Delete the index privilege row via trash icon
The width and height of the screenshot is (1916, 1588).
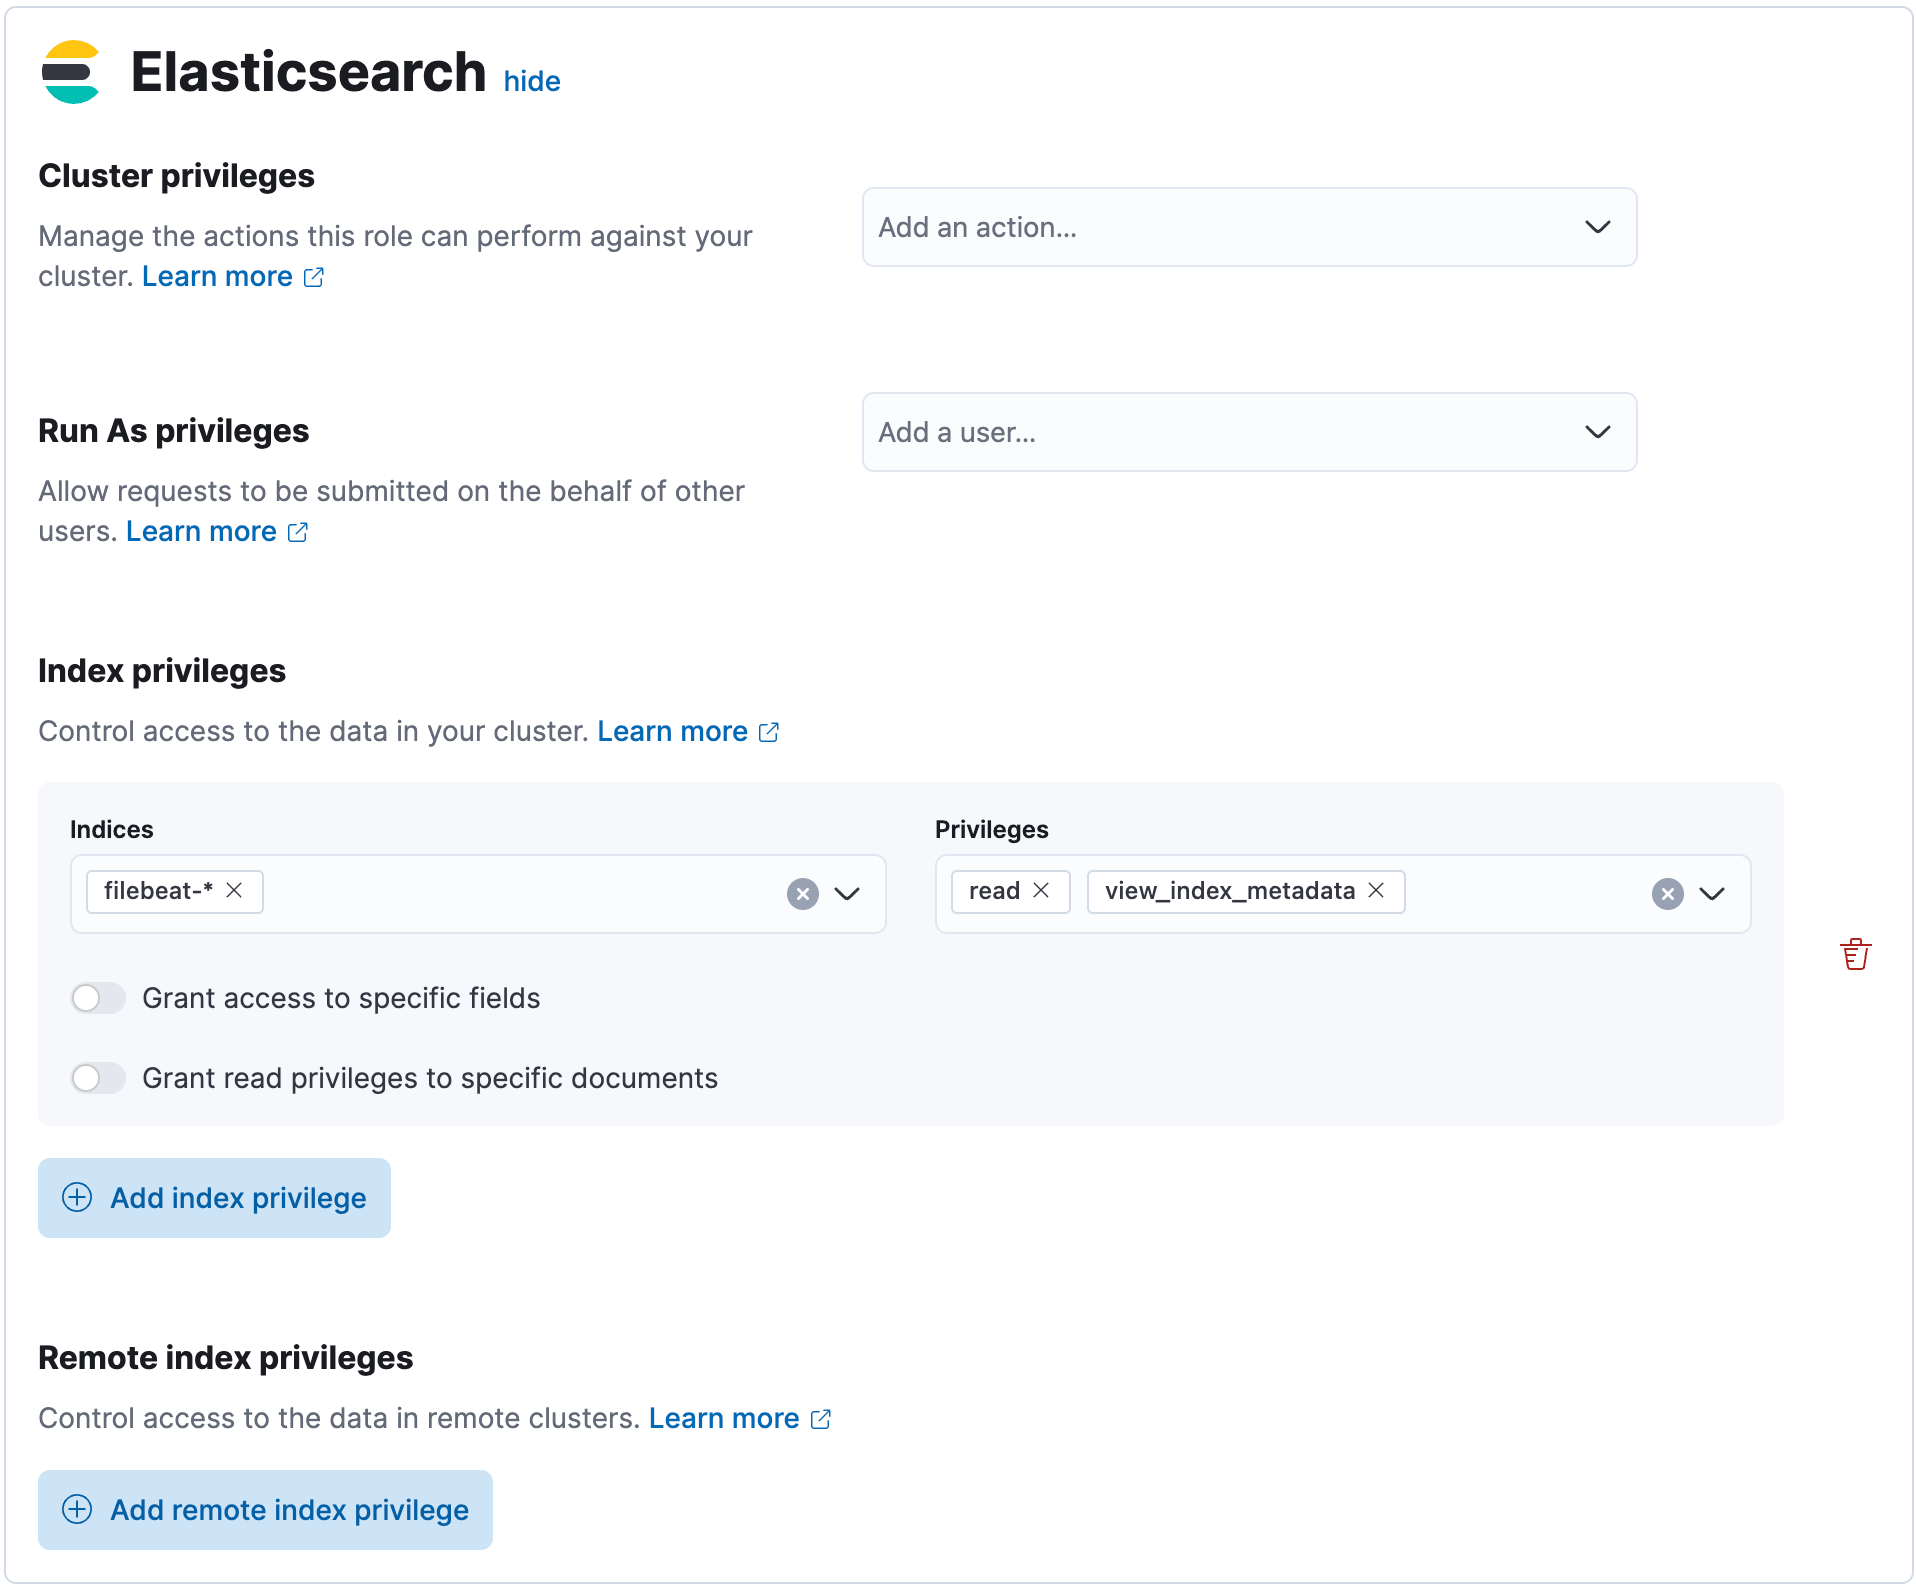[x=1856, y=953]
